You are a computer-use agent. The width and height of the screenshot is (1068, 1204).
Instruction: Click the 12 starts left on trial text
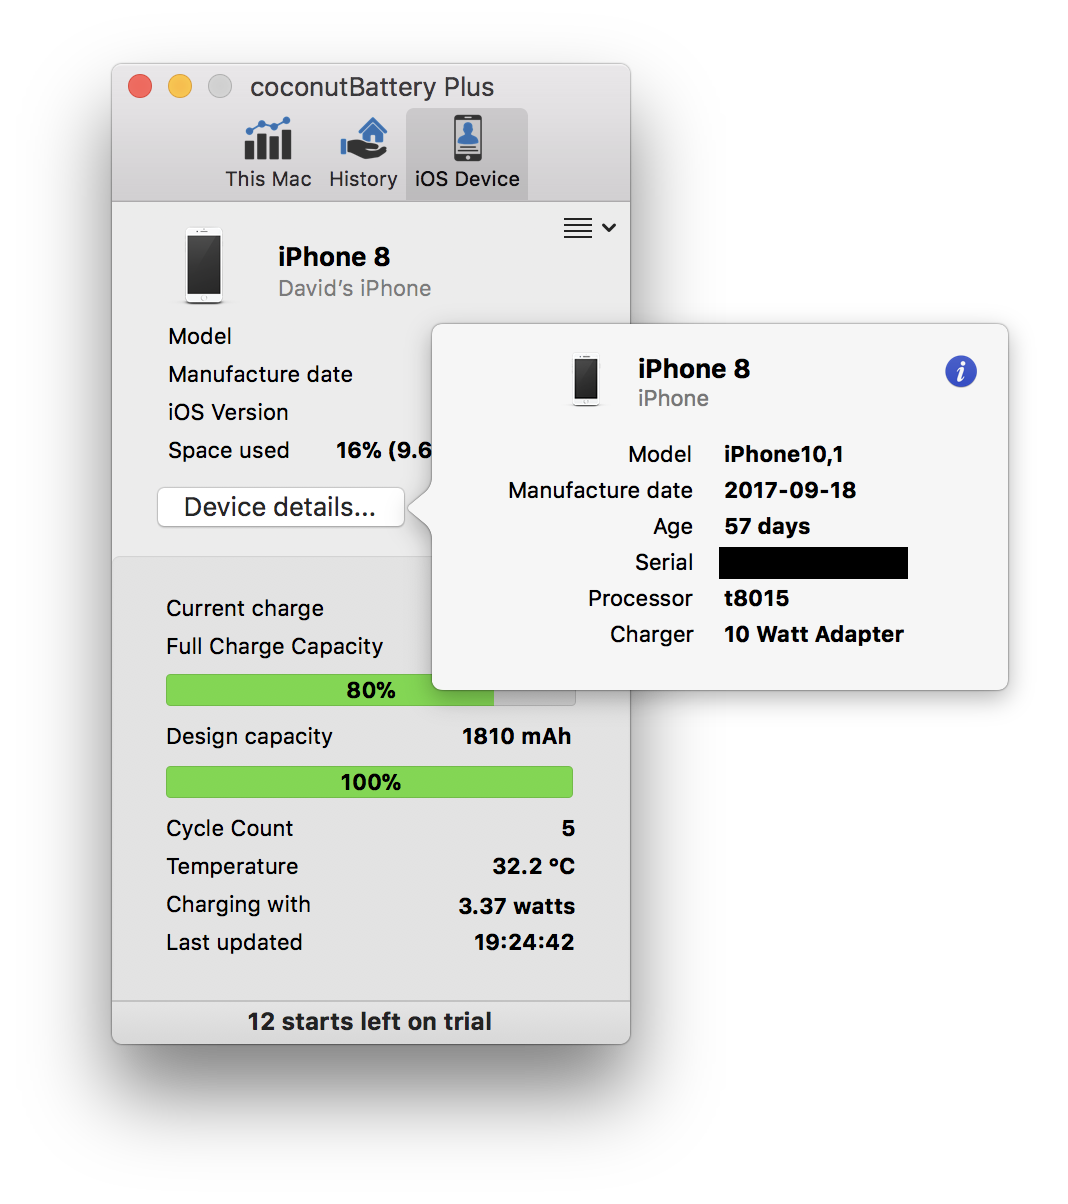click(x=370, y=1021)
